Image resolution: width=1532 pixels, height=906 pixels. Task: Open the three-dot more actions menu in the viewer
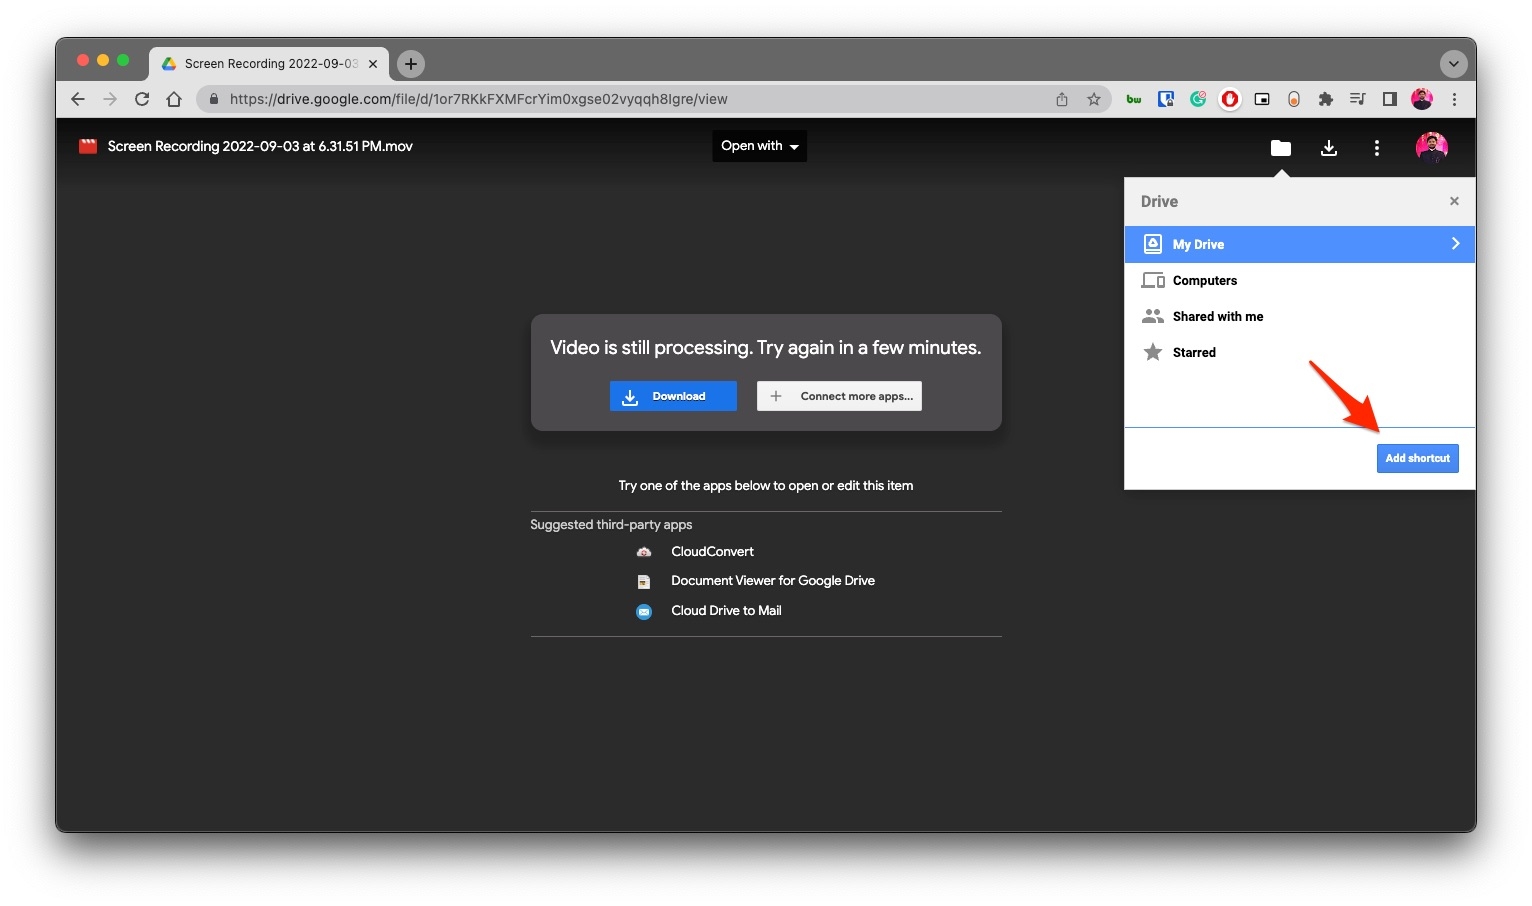click(1376, 148)
